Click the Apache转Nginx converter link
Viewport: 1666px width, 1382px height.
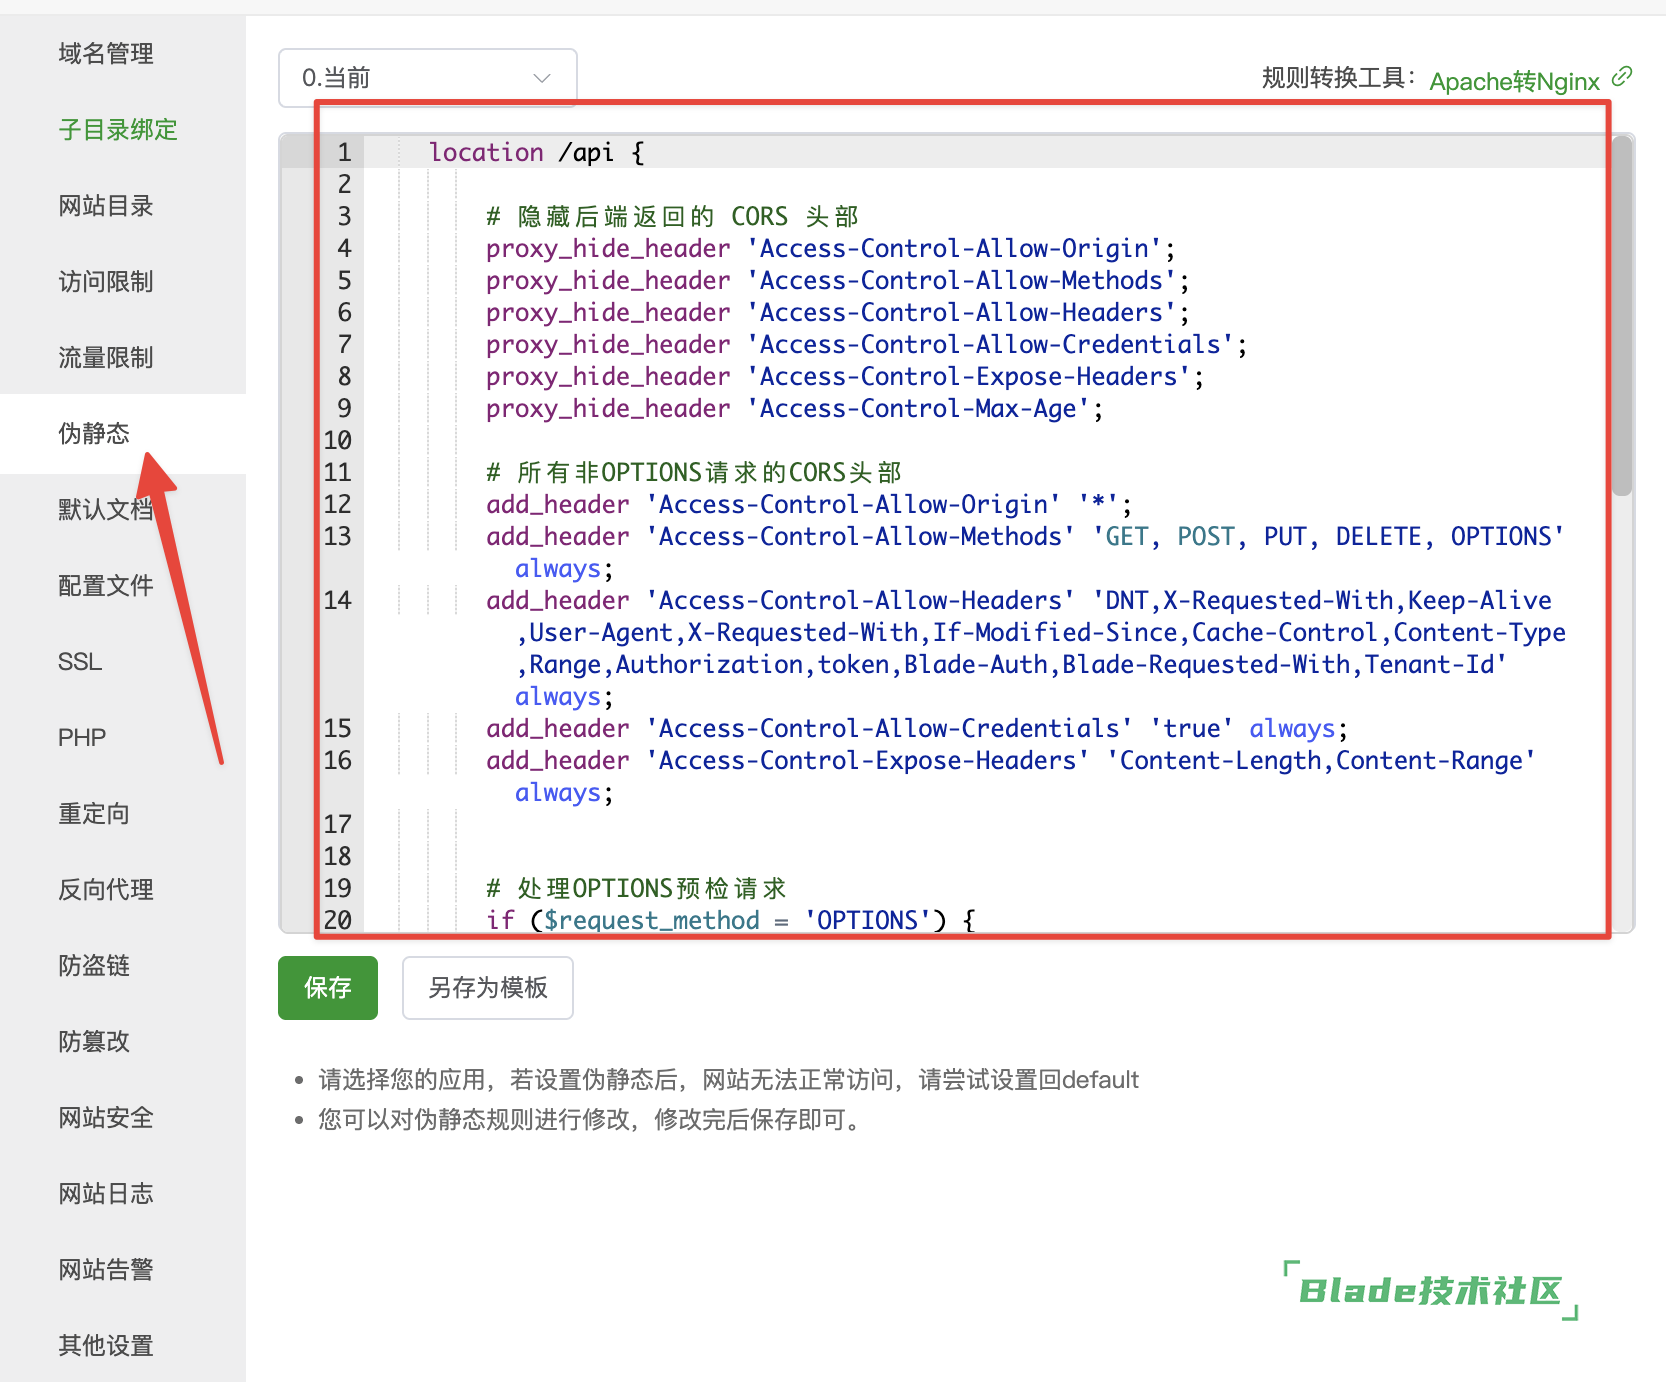point(1514,81)
